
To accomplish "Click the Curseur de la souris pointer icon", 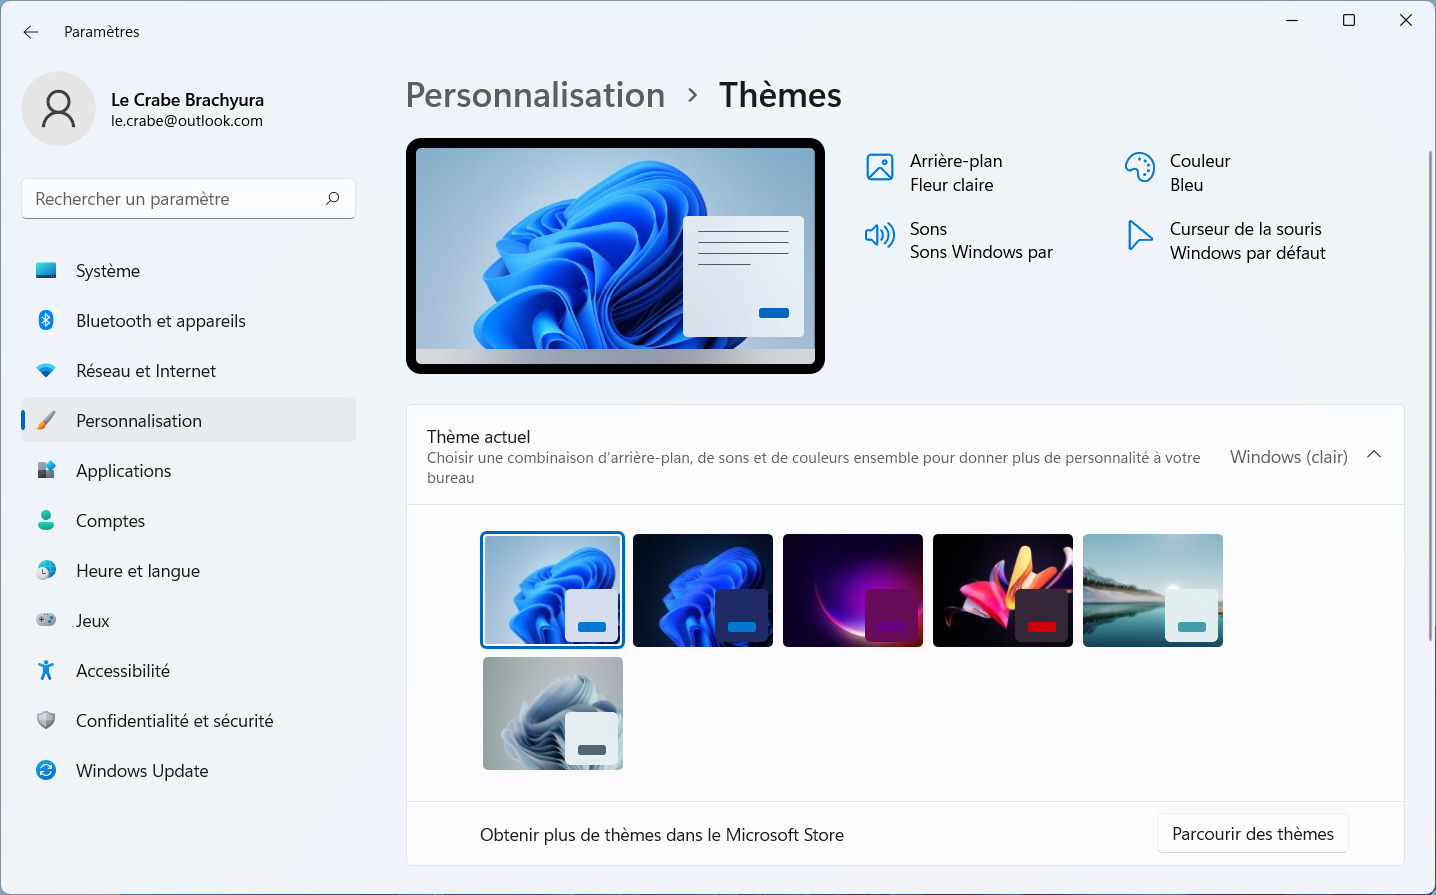I will (1140, 235).
